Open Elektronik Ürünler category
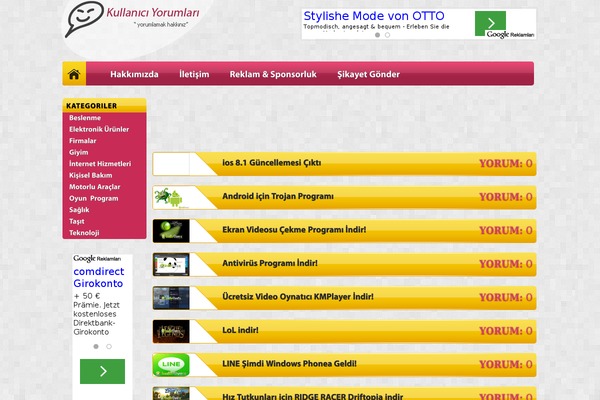Viewport: 600px width, 400px height. click(99, 129)
